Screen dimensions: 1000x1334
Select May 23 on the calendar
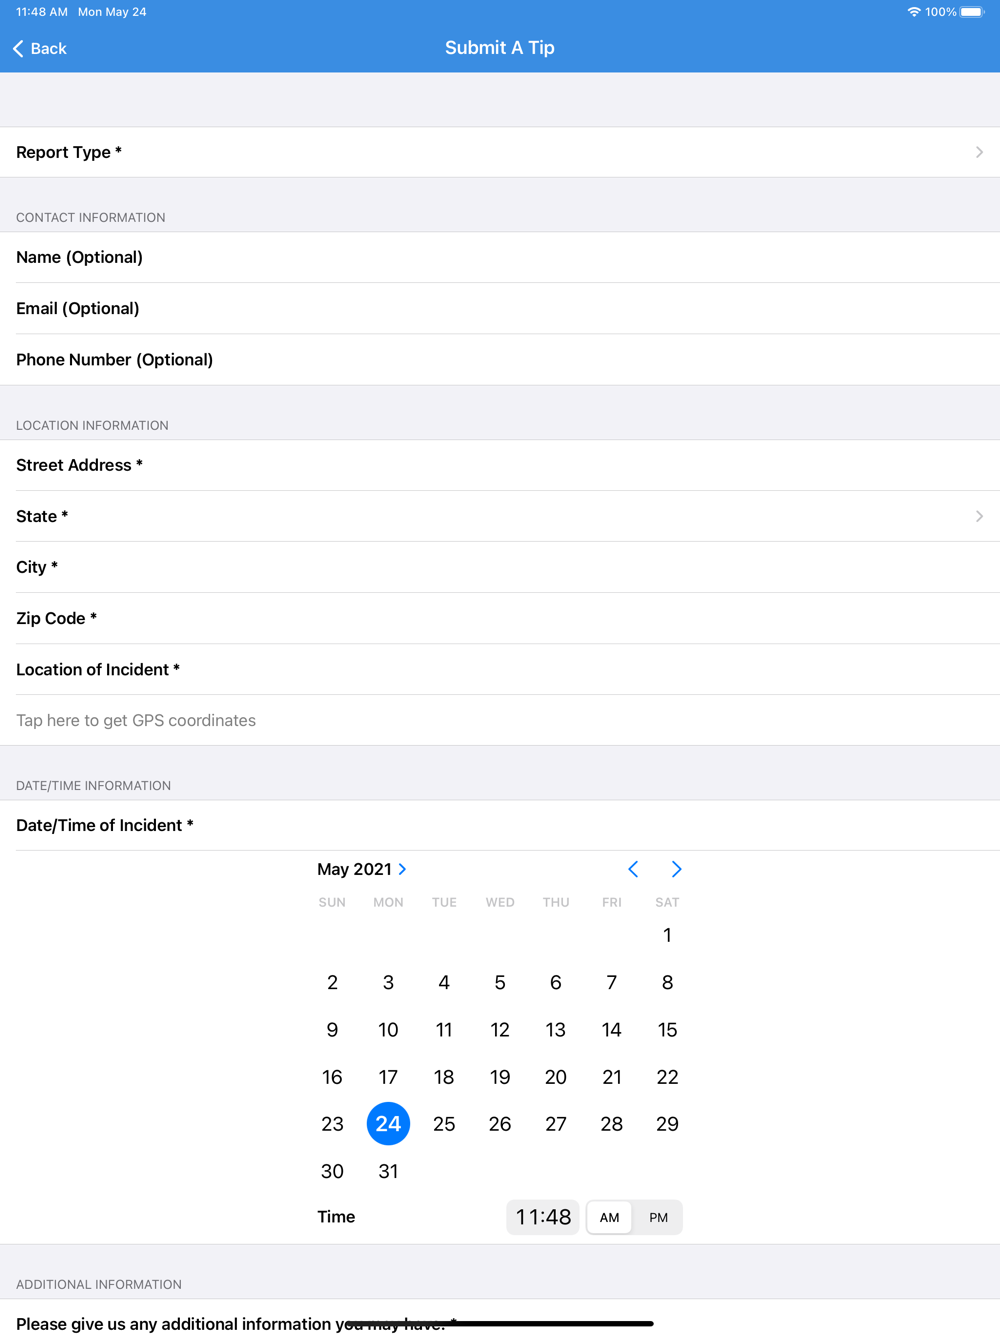pos(332,1124)
